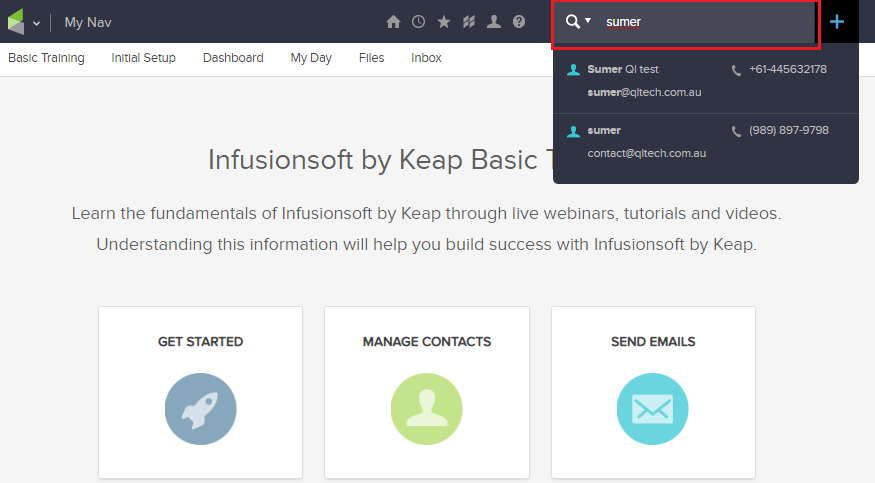Open Get Started rocket icon
The image size is (875, 483).
[200, 409]
